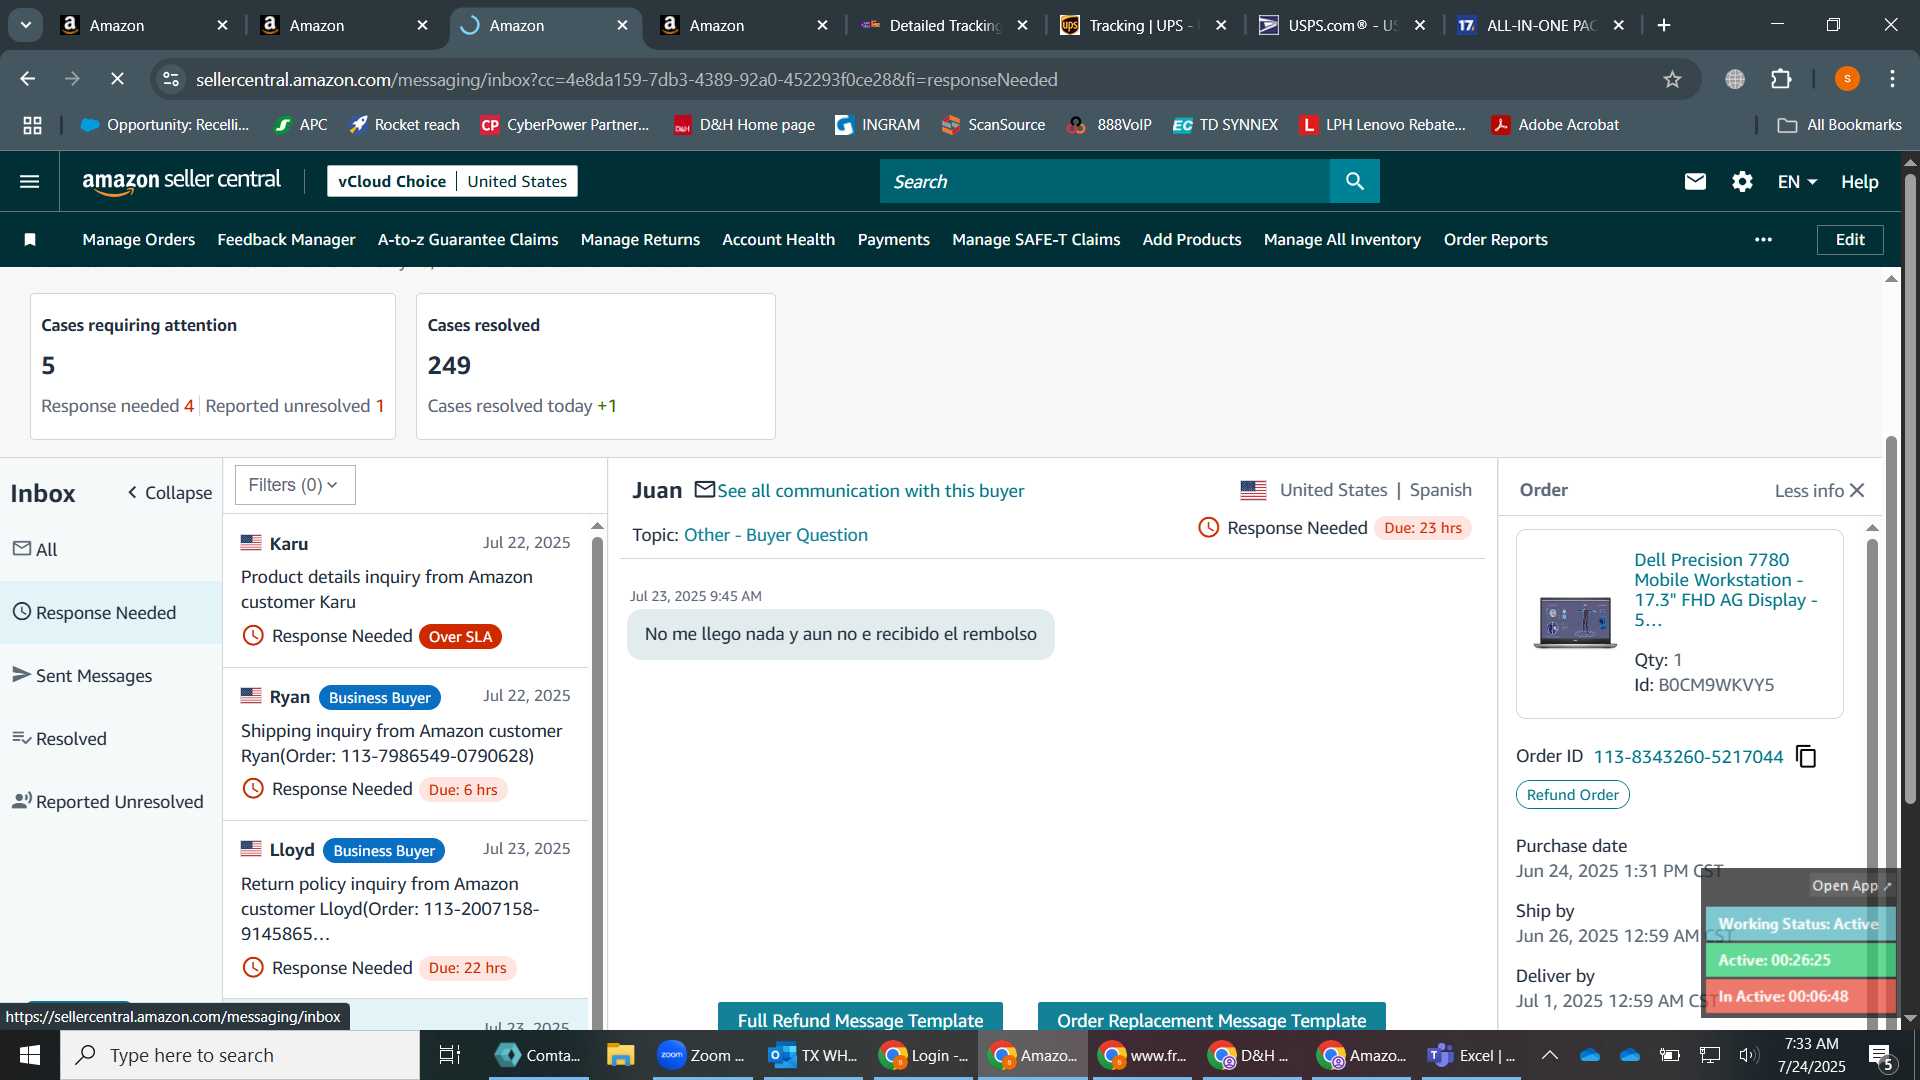Switch to the Tracking | UPS tab
The height and width of the screenshot is (1080, 1920).
tap(1143, 25)
